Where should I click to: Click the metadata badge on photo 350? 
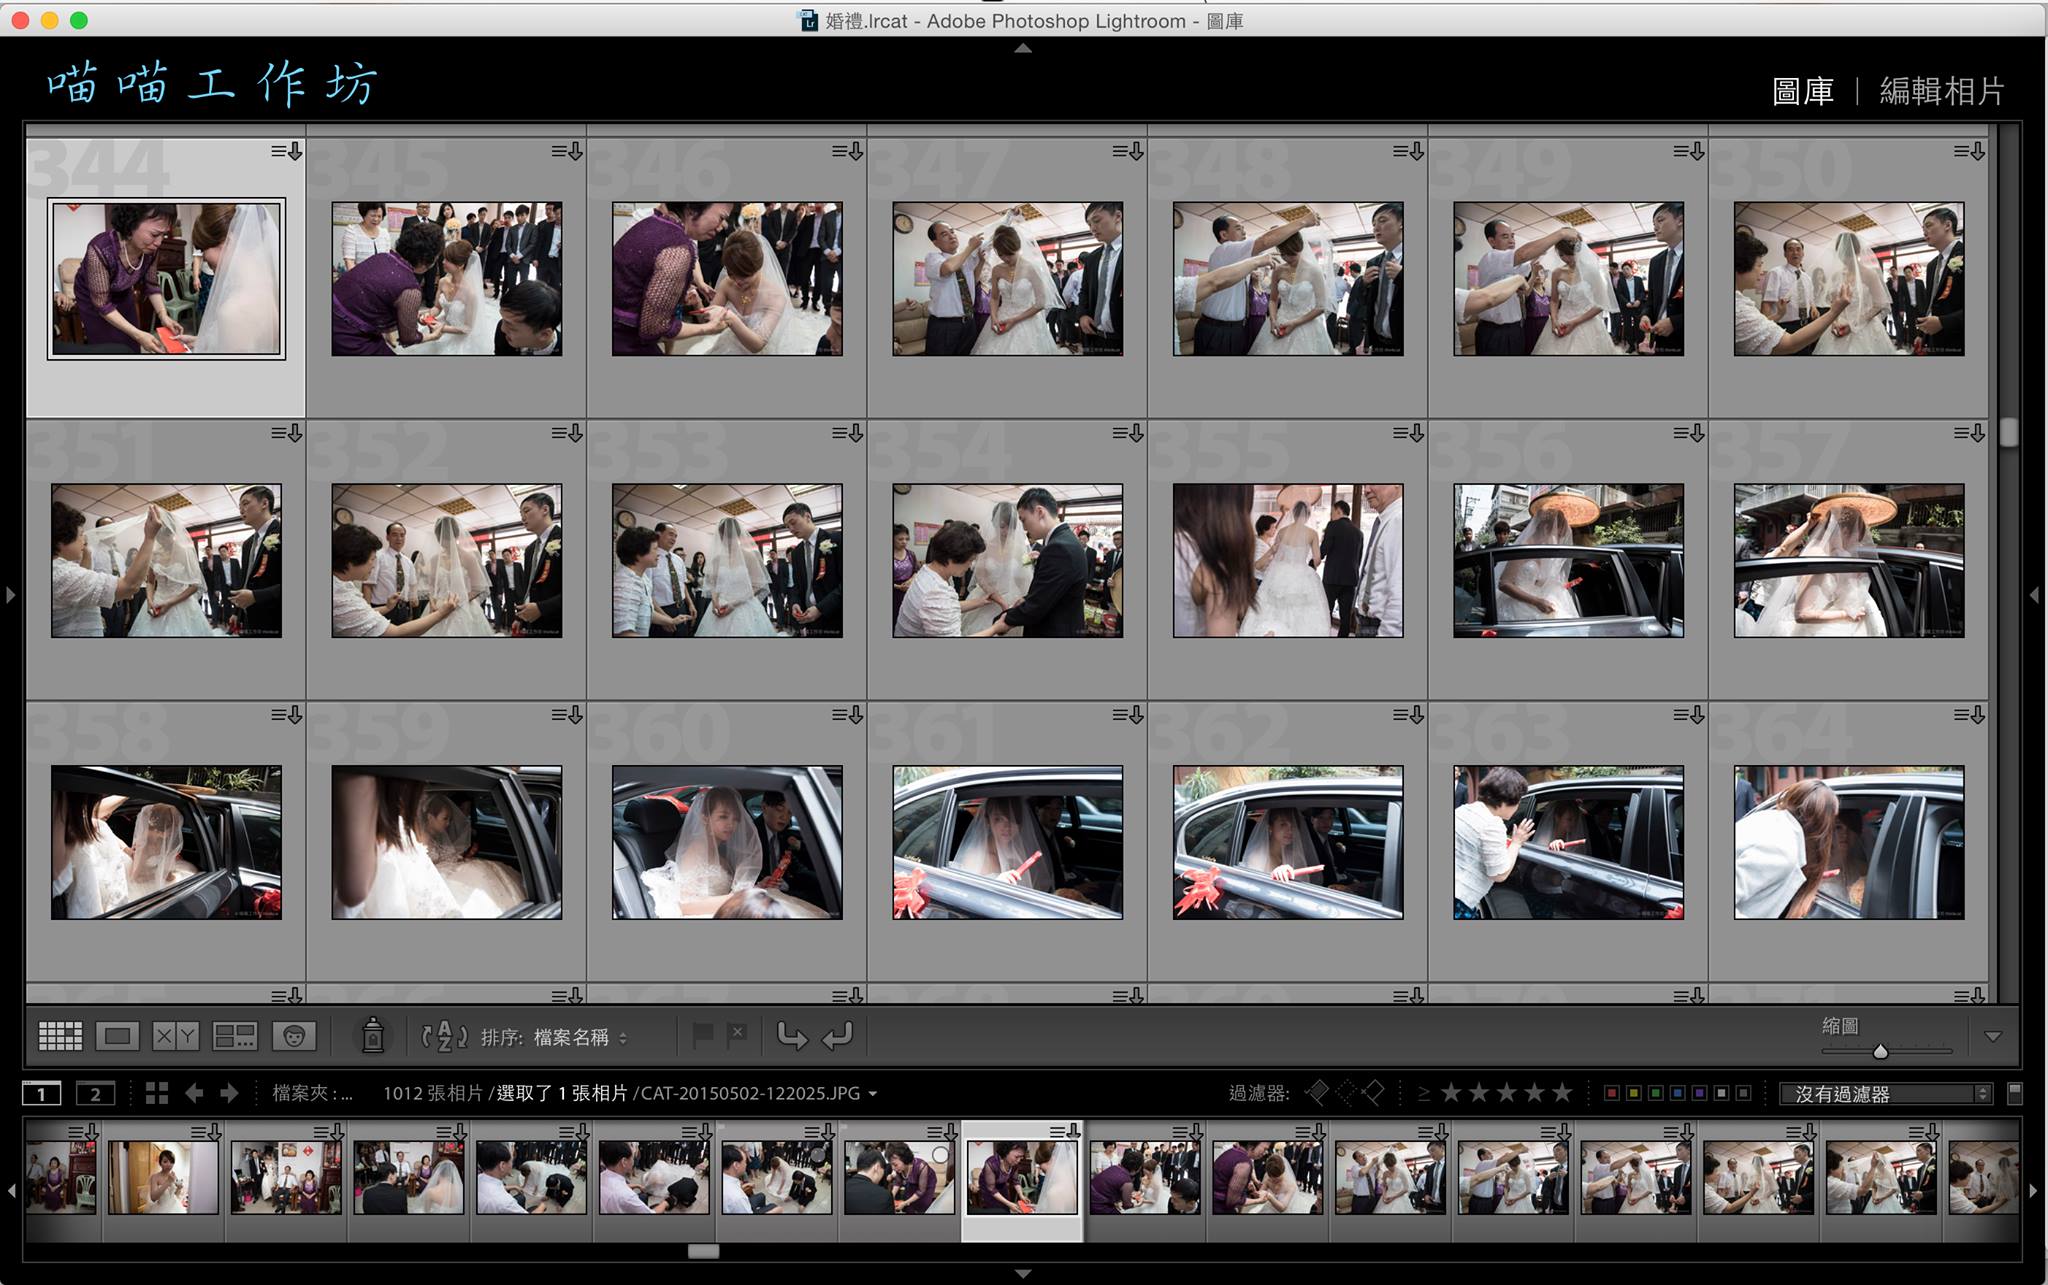pyautogui.click(x=1969, y=152)
